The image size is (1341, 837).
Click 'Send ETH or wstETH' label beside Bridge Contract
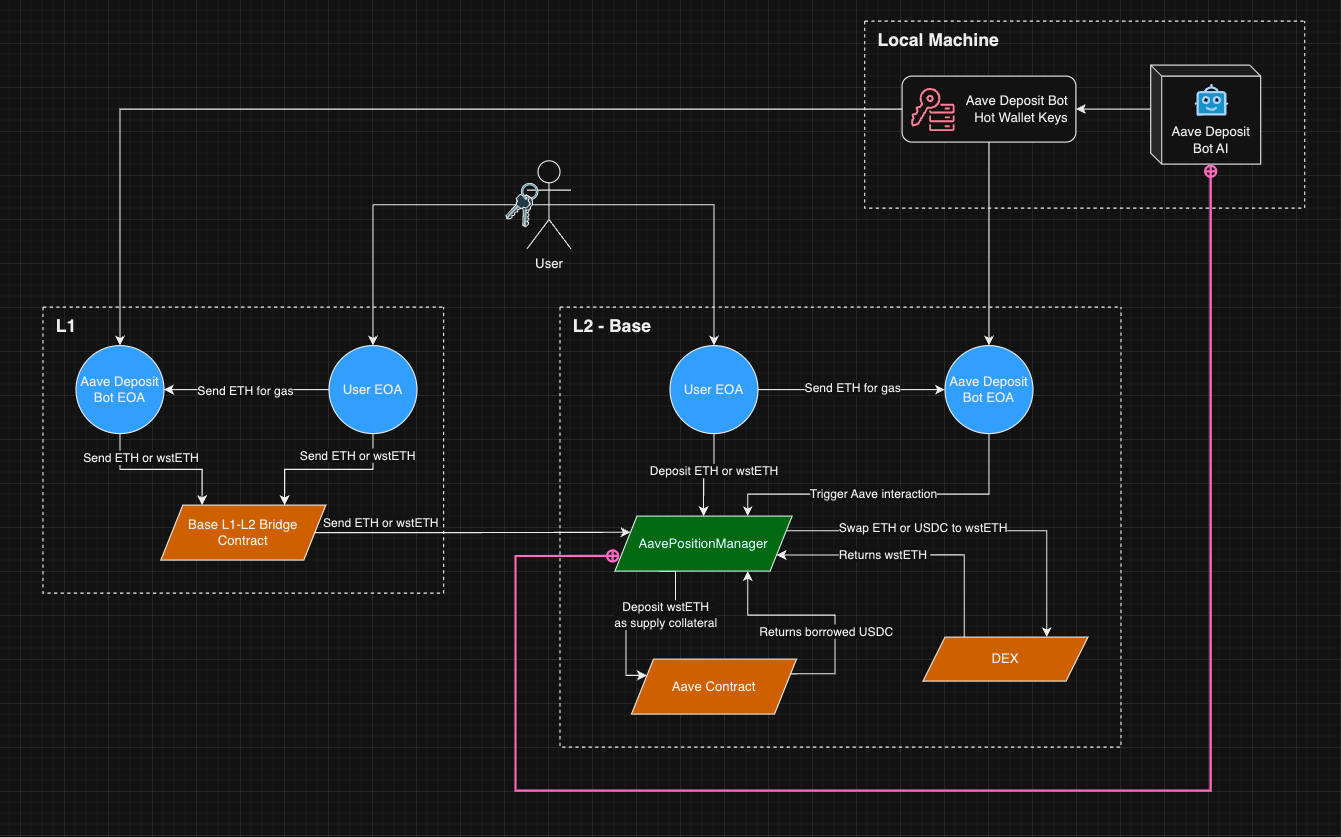381,523
